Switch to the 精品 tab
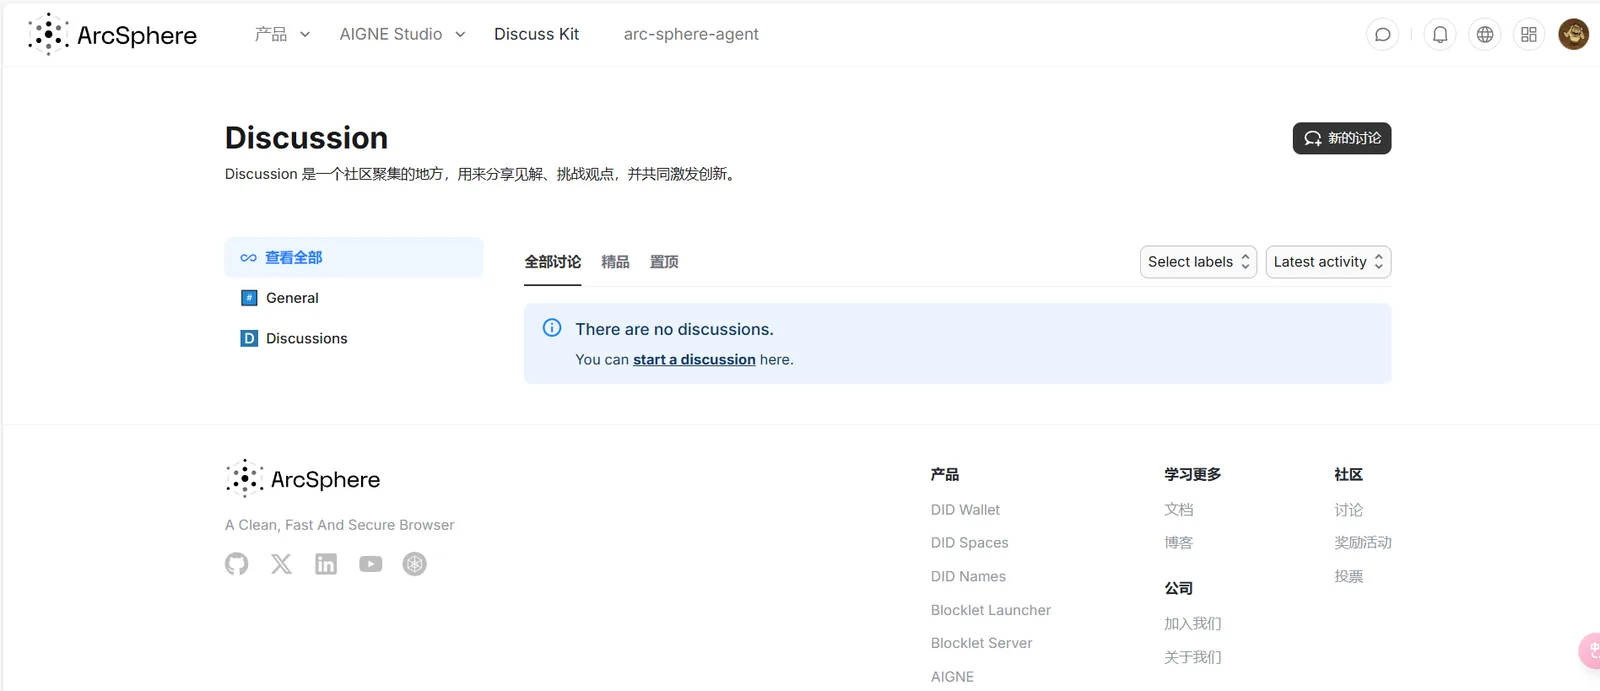Image resolution: width=1600 pixels, height=691 pixels. (x=615, y=262)
